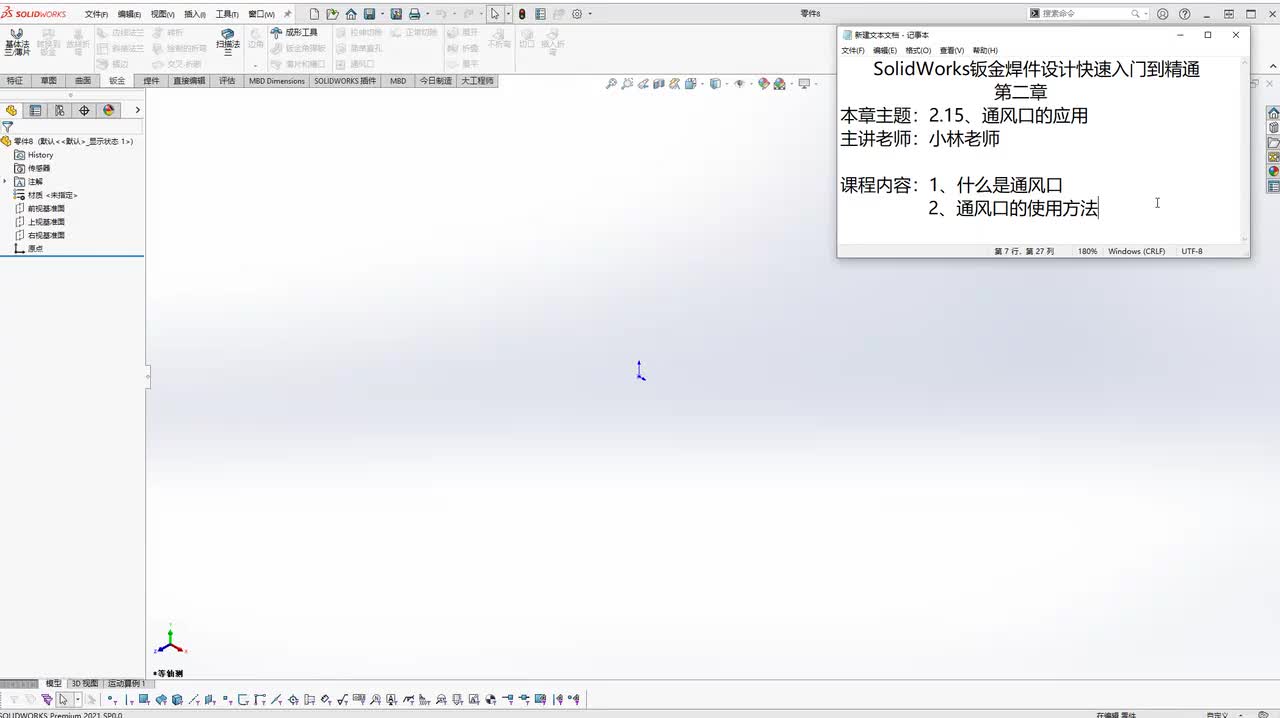The height and width of the screenshot is (718, 1280).
Task: Toggle the menu bar pin icon
Action: 288,14
